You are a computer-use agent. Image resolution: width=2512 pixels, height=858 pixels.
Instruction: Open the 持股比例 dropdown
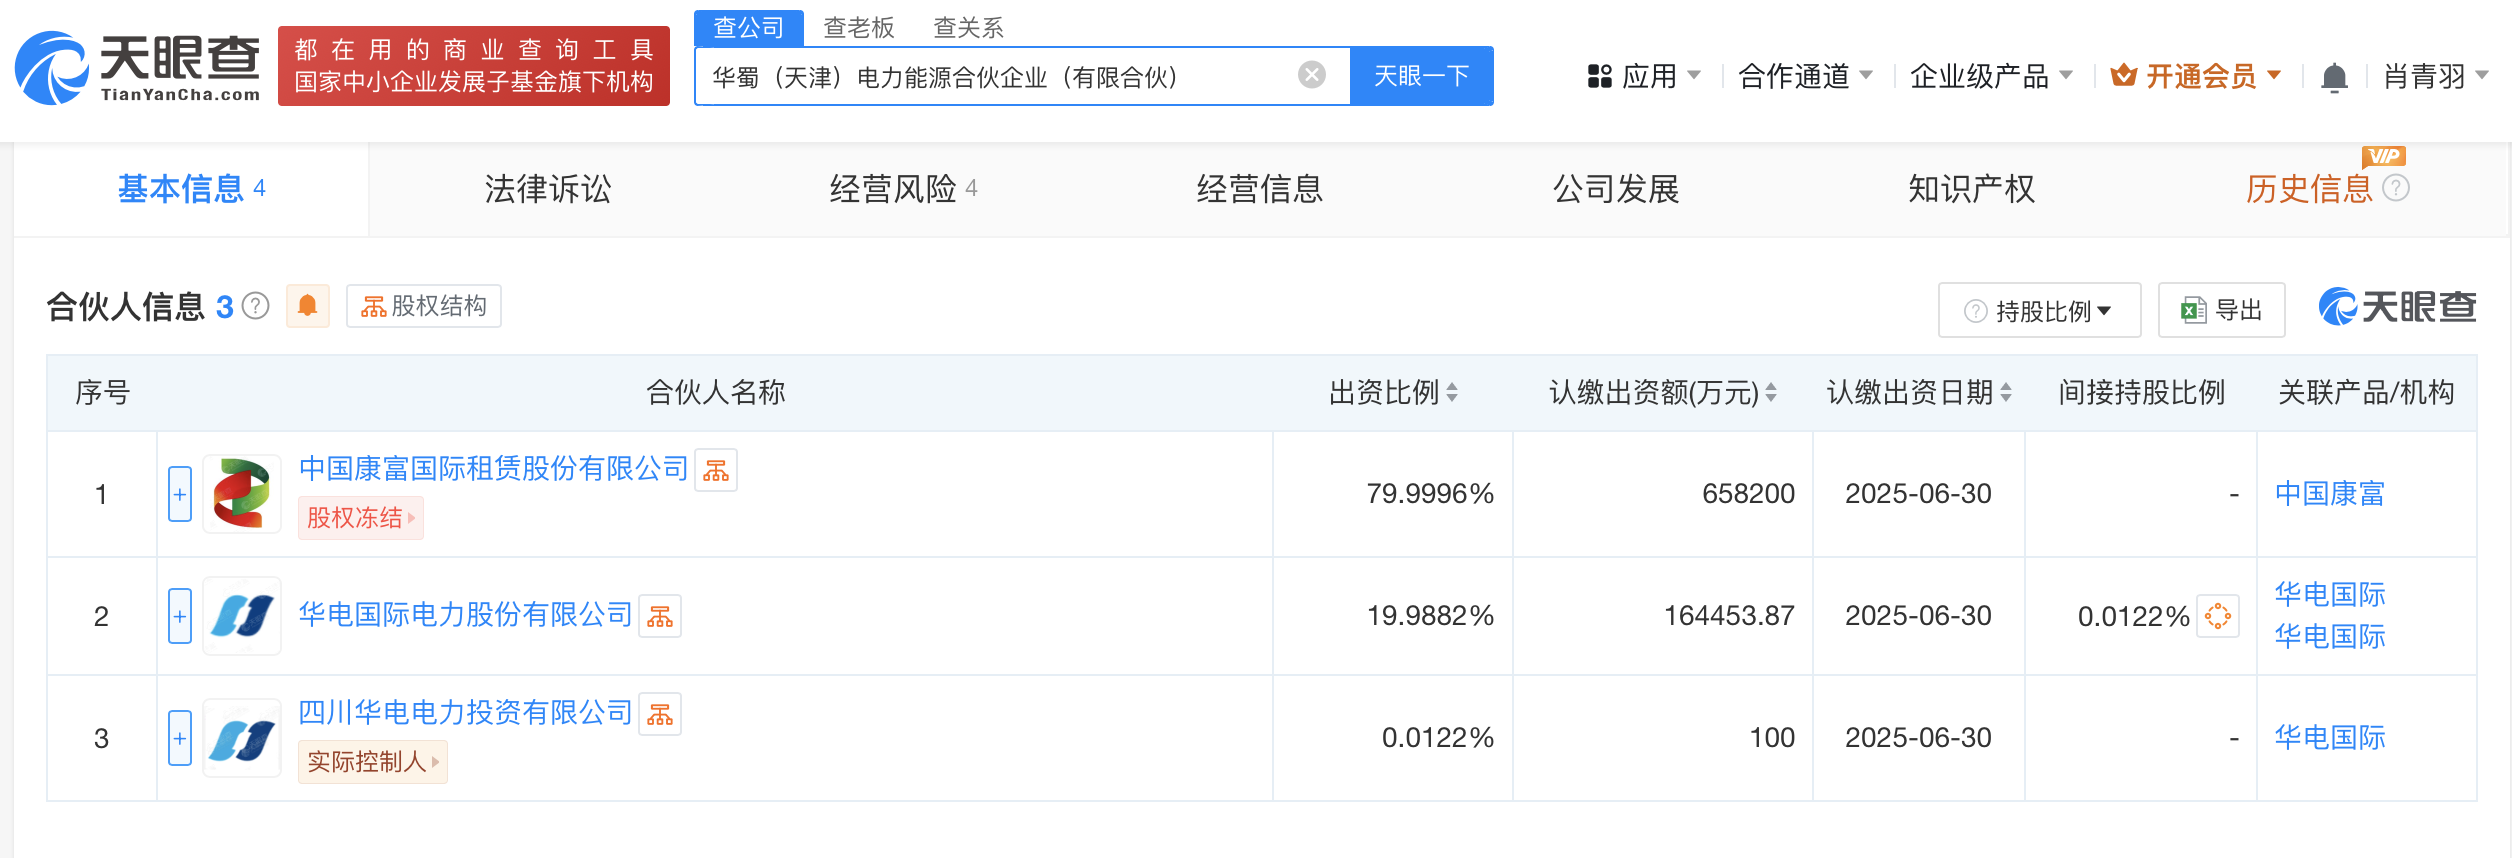point(2039,311)
